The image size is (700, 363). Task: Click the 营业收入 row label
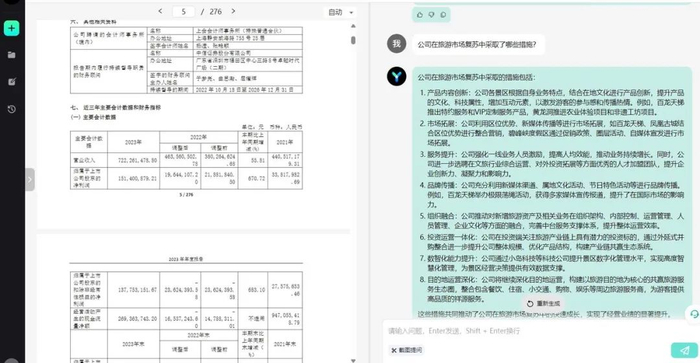84,160
